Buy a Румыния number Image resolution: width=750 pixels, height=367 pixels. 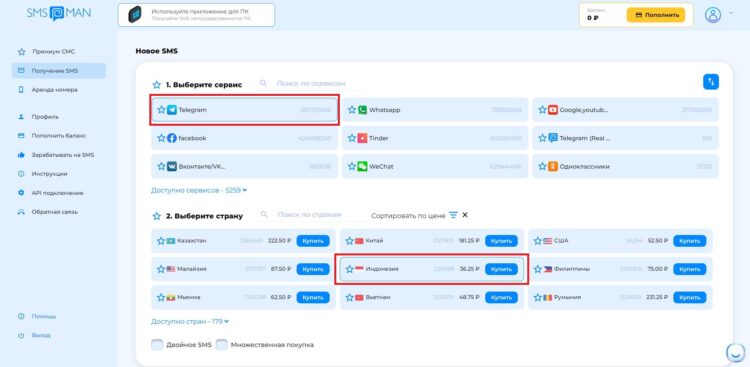coord(690,298)
